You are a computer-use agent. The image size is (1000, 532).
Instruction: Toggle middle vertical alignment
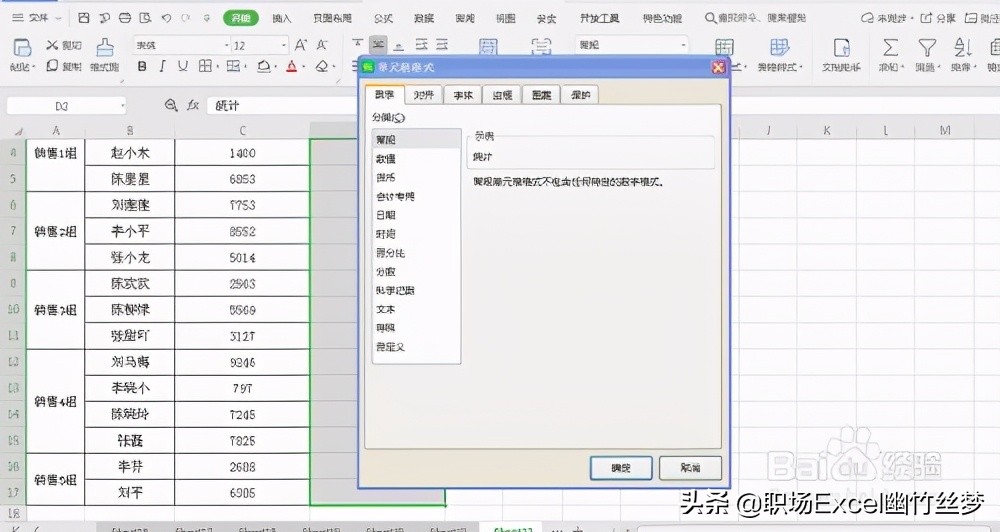(379, 44)
